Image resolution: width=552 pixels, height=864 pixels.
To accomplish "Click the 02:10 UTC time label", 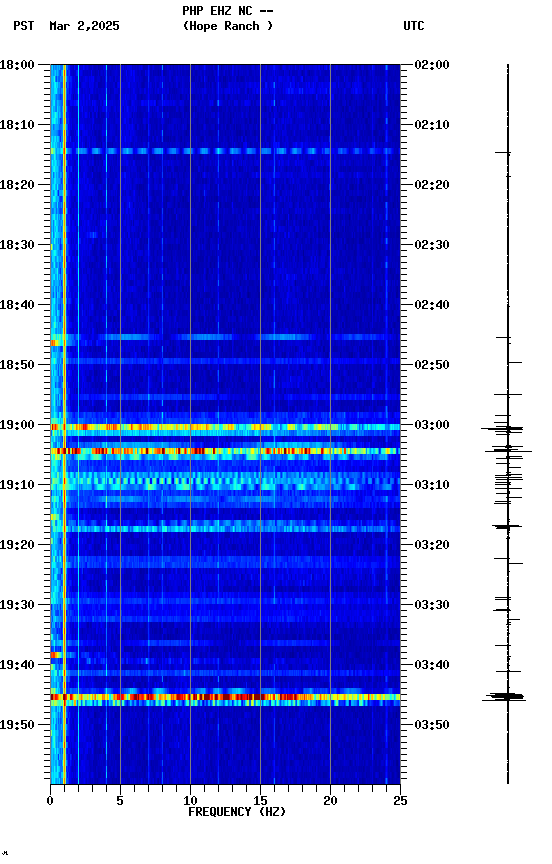I will point(432,125).
